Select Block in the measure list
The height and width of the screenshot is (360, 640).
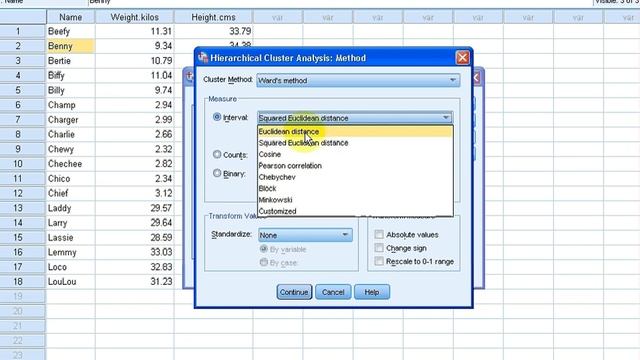click(355, 188)
